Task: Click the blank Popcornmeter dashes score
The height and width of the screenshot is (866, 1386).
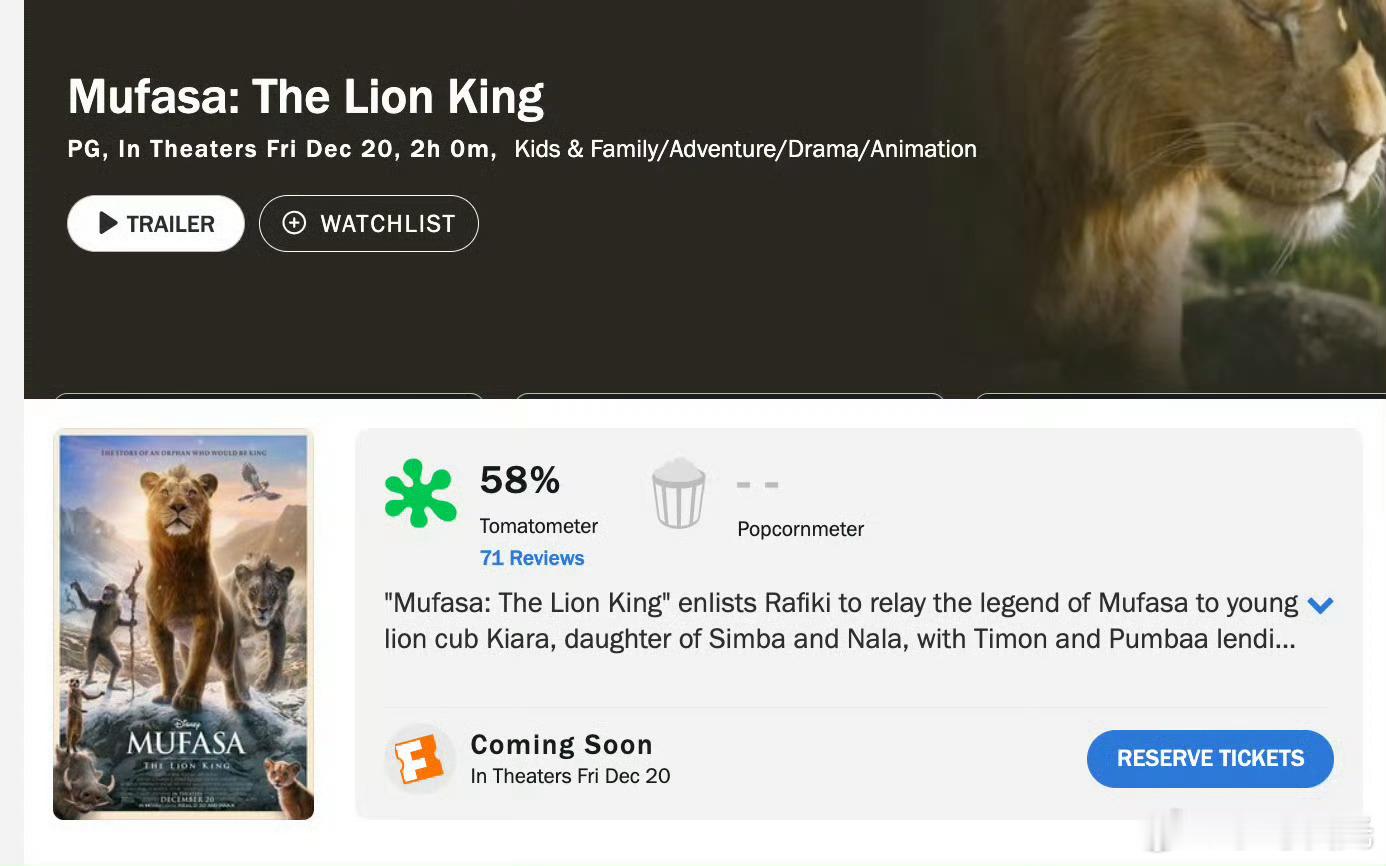Action: pos(757,485)
